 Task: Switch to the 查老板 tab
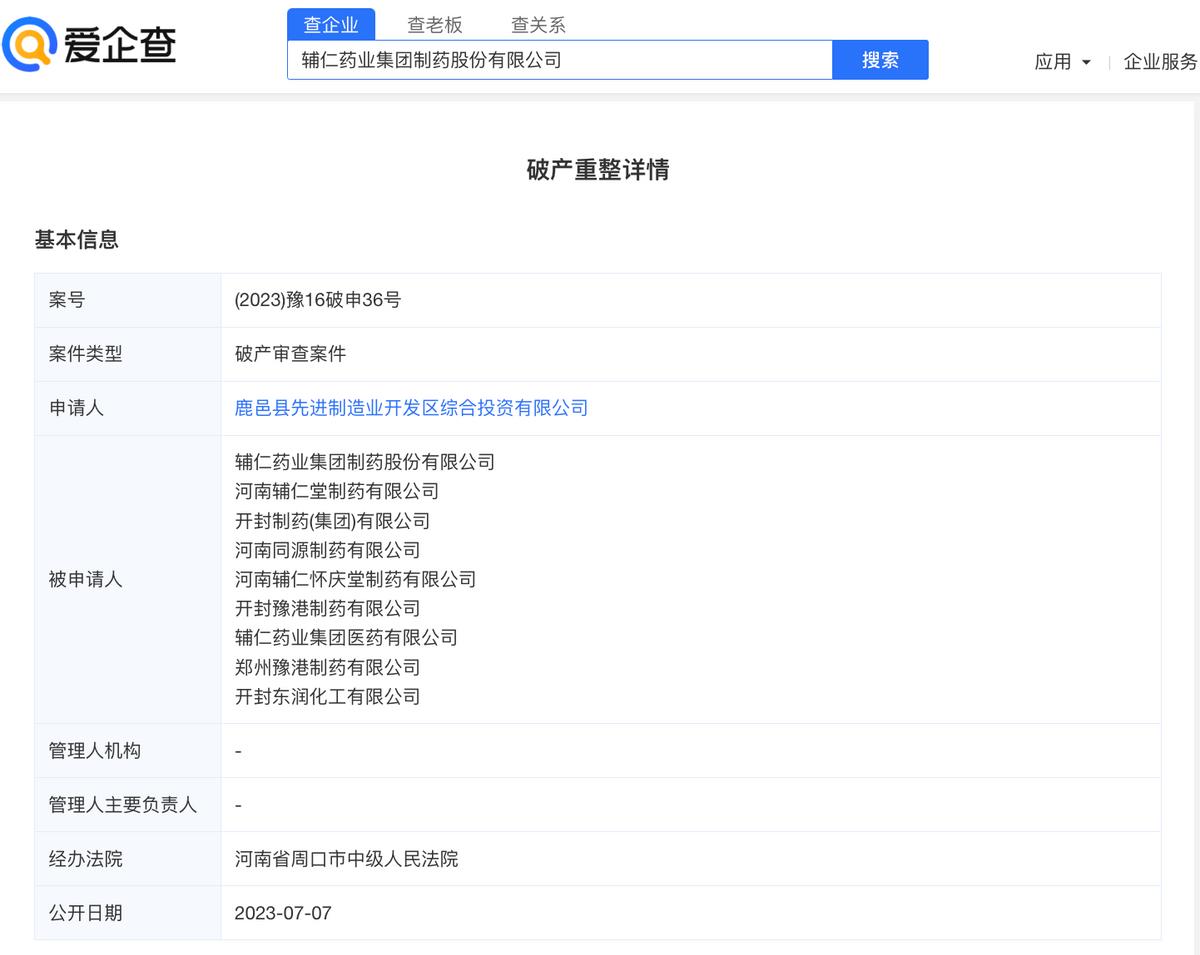point(435,25)
